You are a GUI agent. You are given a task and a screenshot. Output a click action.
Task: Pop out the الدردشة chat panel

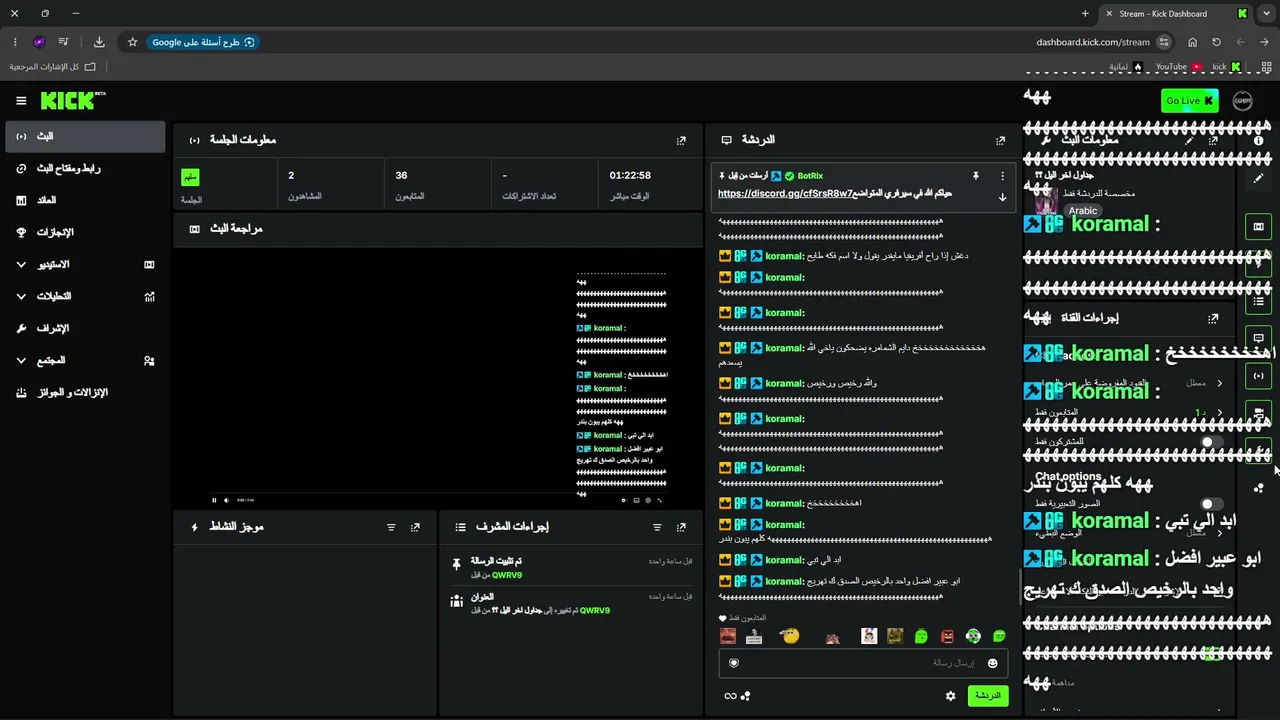pyautogui.click(x=1000, y=141)
